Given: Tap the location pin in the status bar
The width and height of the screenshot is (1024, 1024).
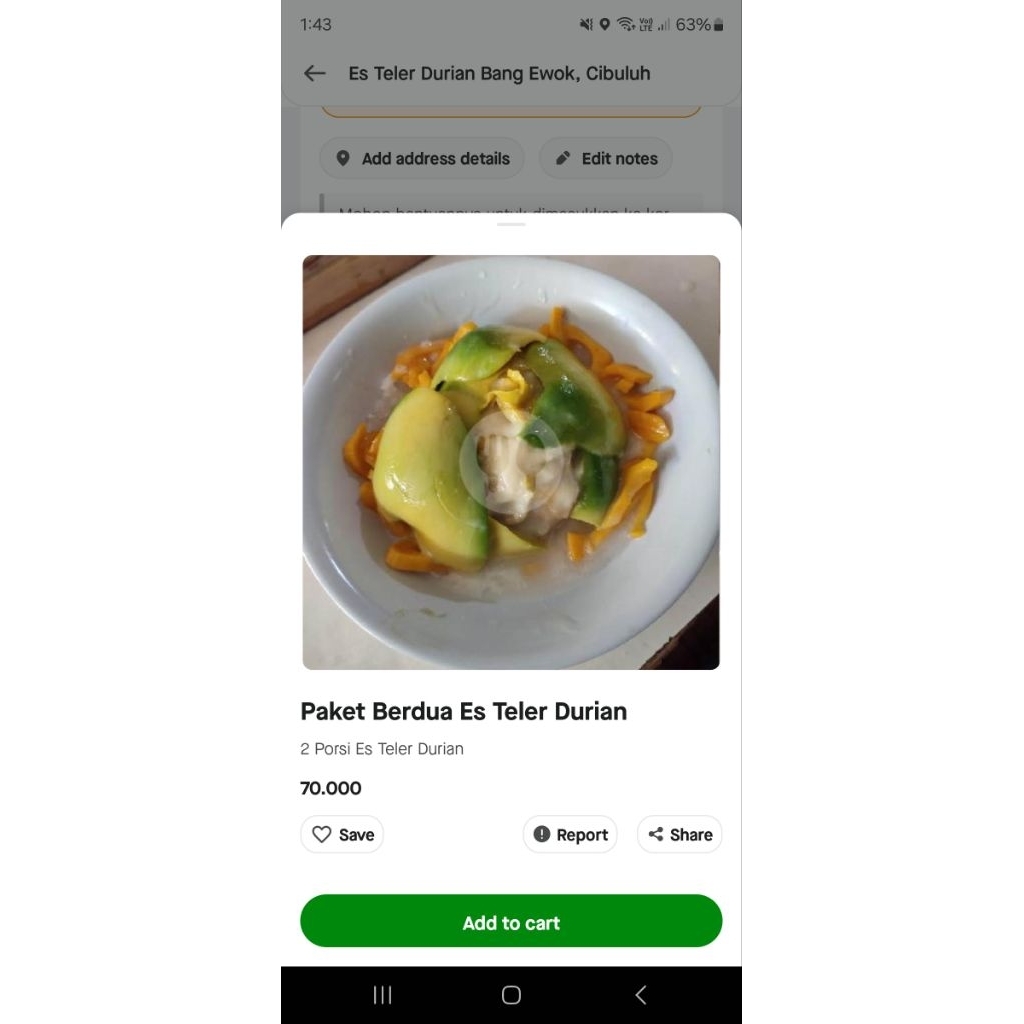Looking at the screenshot, I should point(604,25).
